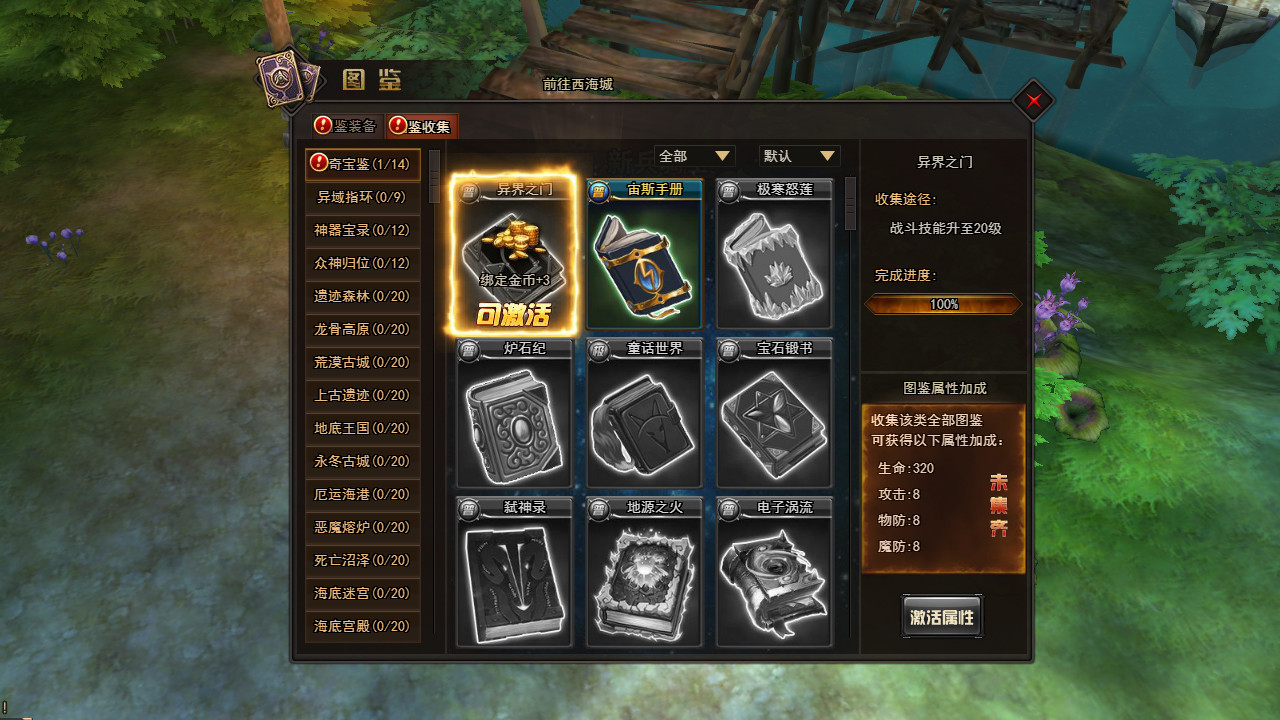
Task: Select the 炉石纪 book icon
Action: click(514, 413)
